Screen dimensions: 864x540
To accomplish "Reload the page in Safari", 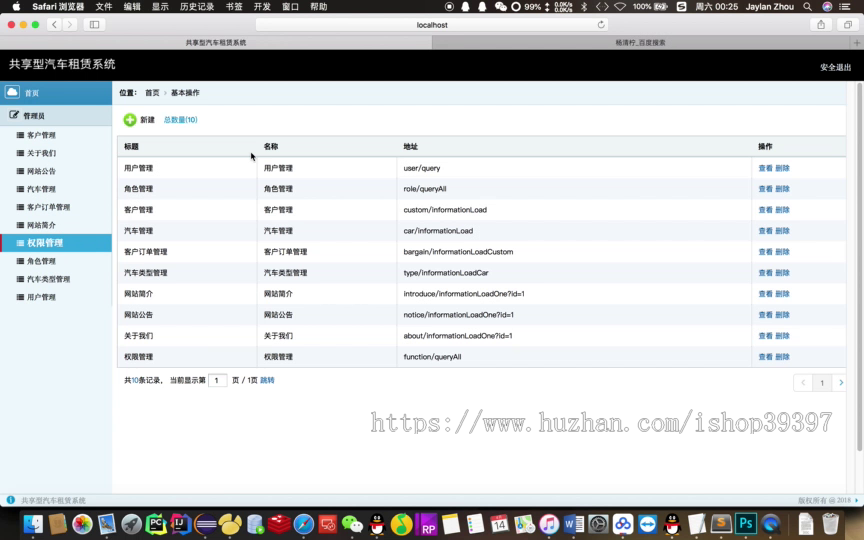I will click(x=601, y=24).
